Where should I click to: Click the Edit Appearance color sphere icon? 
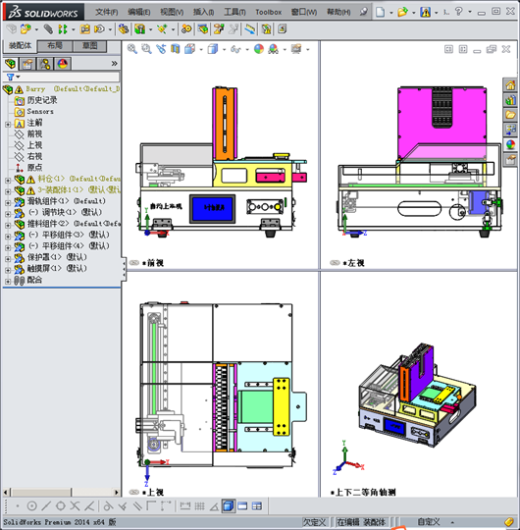click(x=259, y=49)
